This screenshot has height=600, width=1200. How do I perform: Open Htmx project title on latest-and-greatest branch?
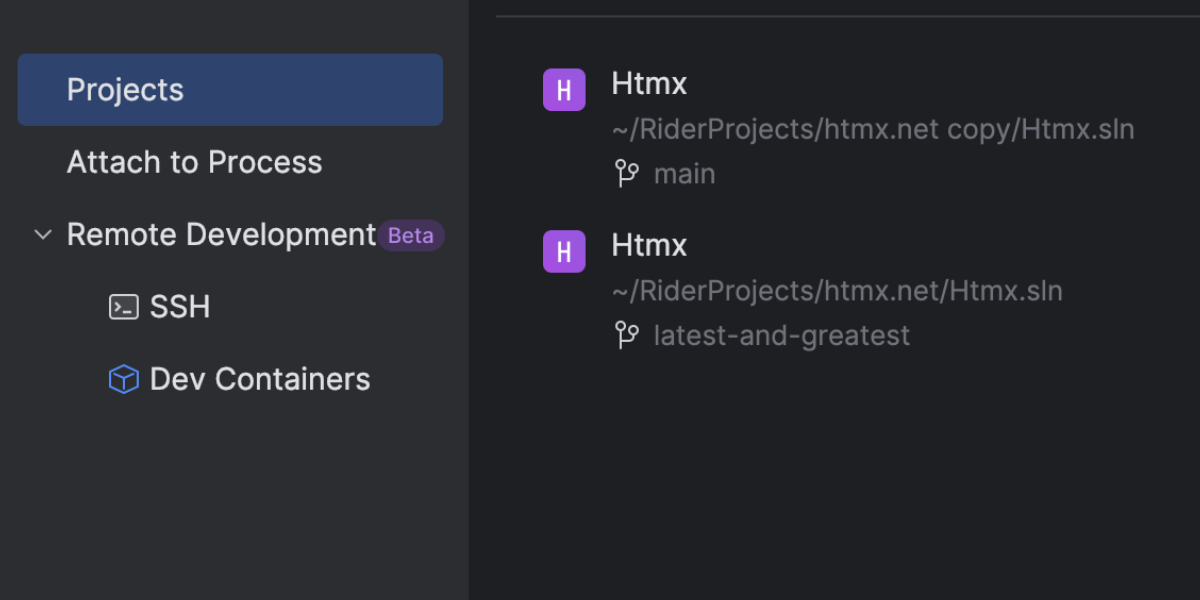coord(649,245)
